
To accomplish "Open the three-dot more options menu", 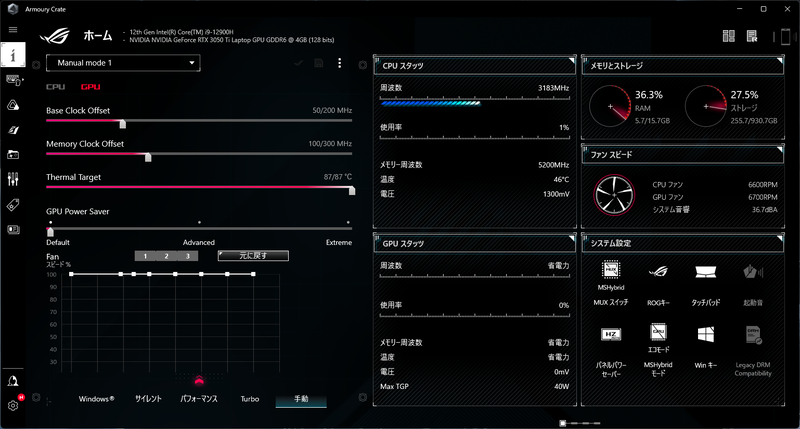I will 340,63.
